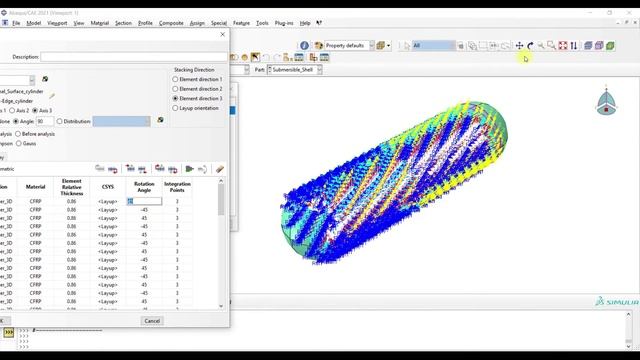
Task: Click the display group cubes icon
Action: (x=381, y=46)
